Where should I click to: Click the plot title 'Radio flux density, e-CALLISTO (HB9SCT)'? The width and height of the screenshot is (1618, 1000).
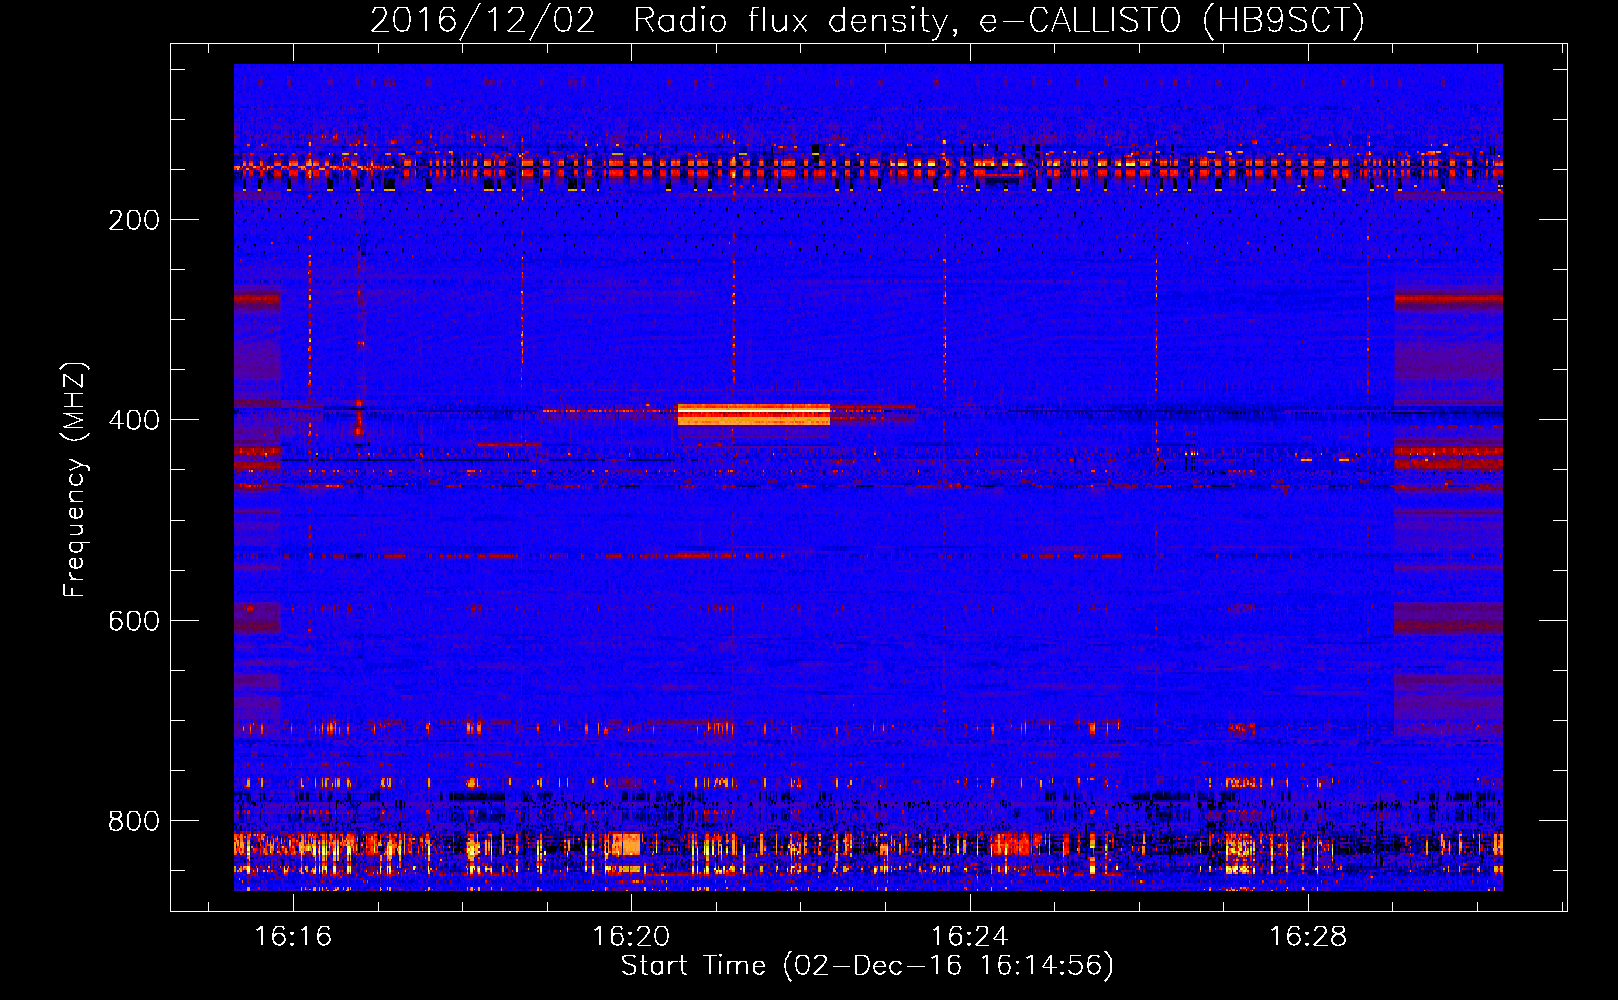[x=998, y=20]
